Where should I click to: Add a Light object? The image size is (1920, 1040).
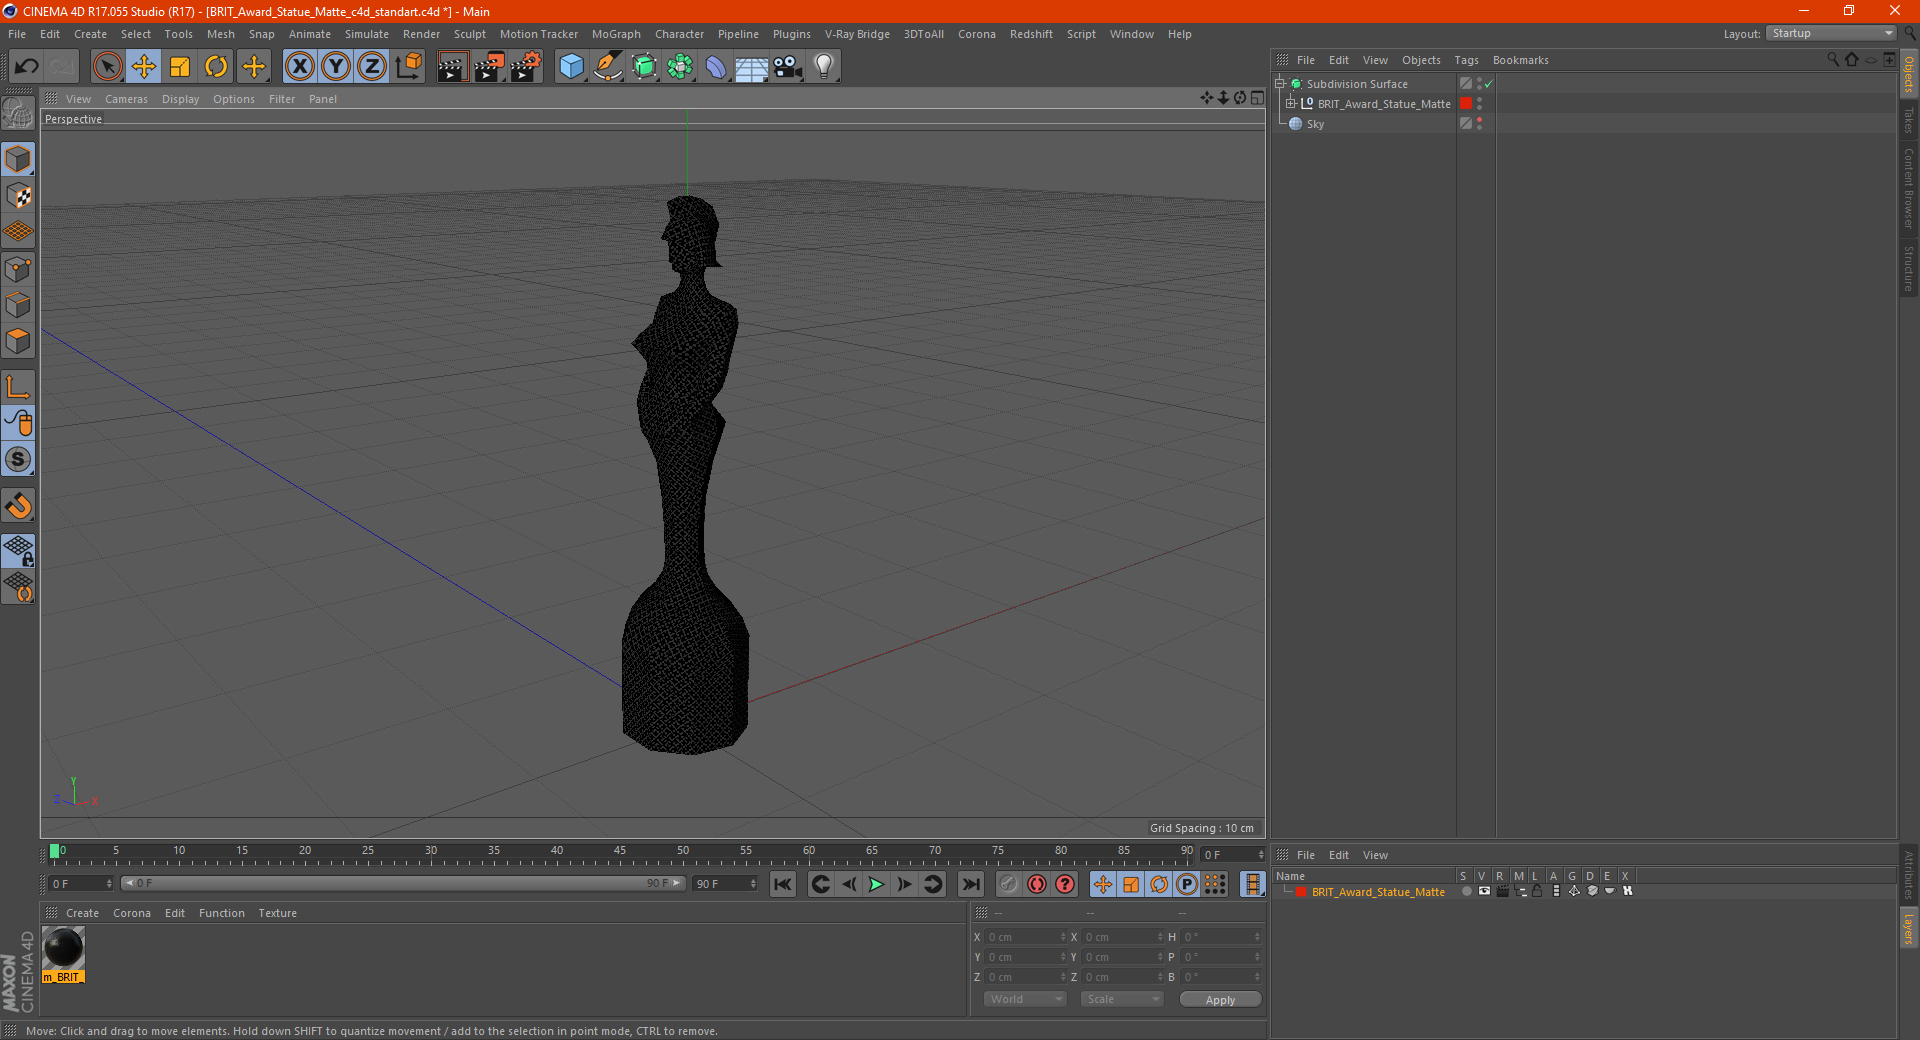pos(824,67)
